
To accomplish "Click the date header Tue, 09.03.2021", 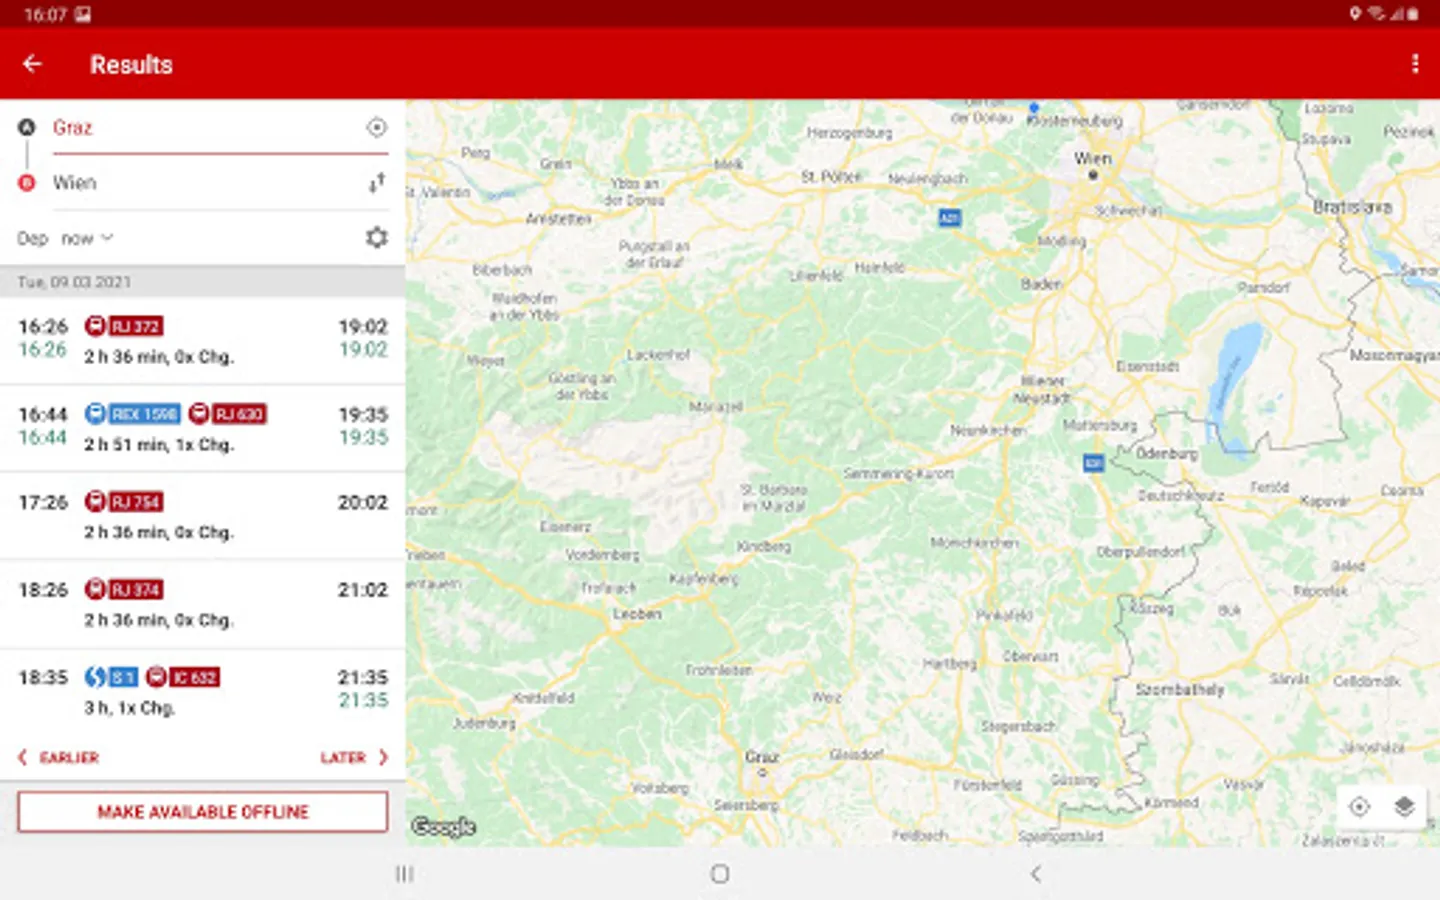I will click(x=74, y=282).
